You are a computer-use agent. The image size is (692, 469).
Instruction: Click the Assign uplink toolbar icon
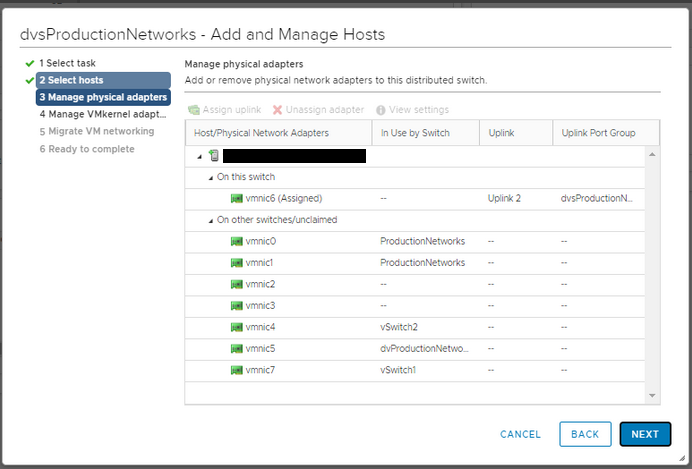point(194,110)
